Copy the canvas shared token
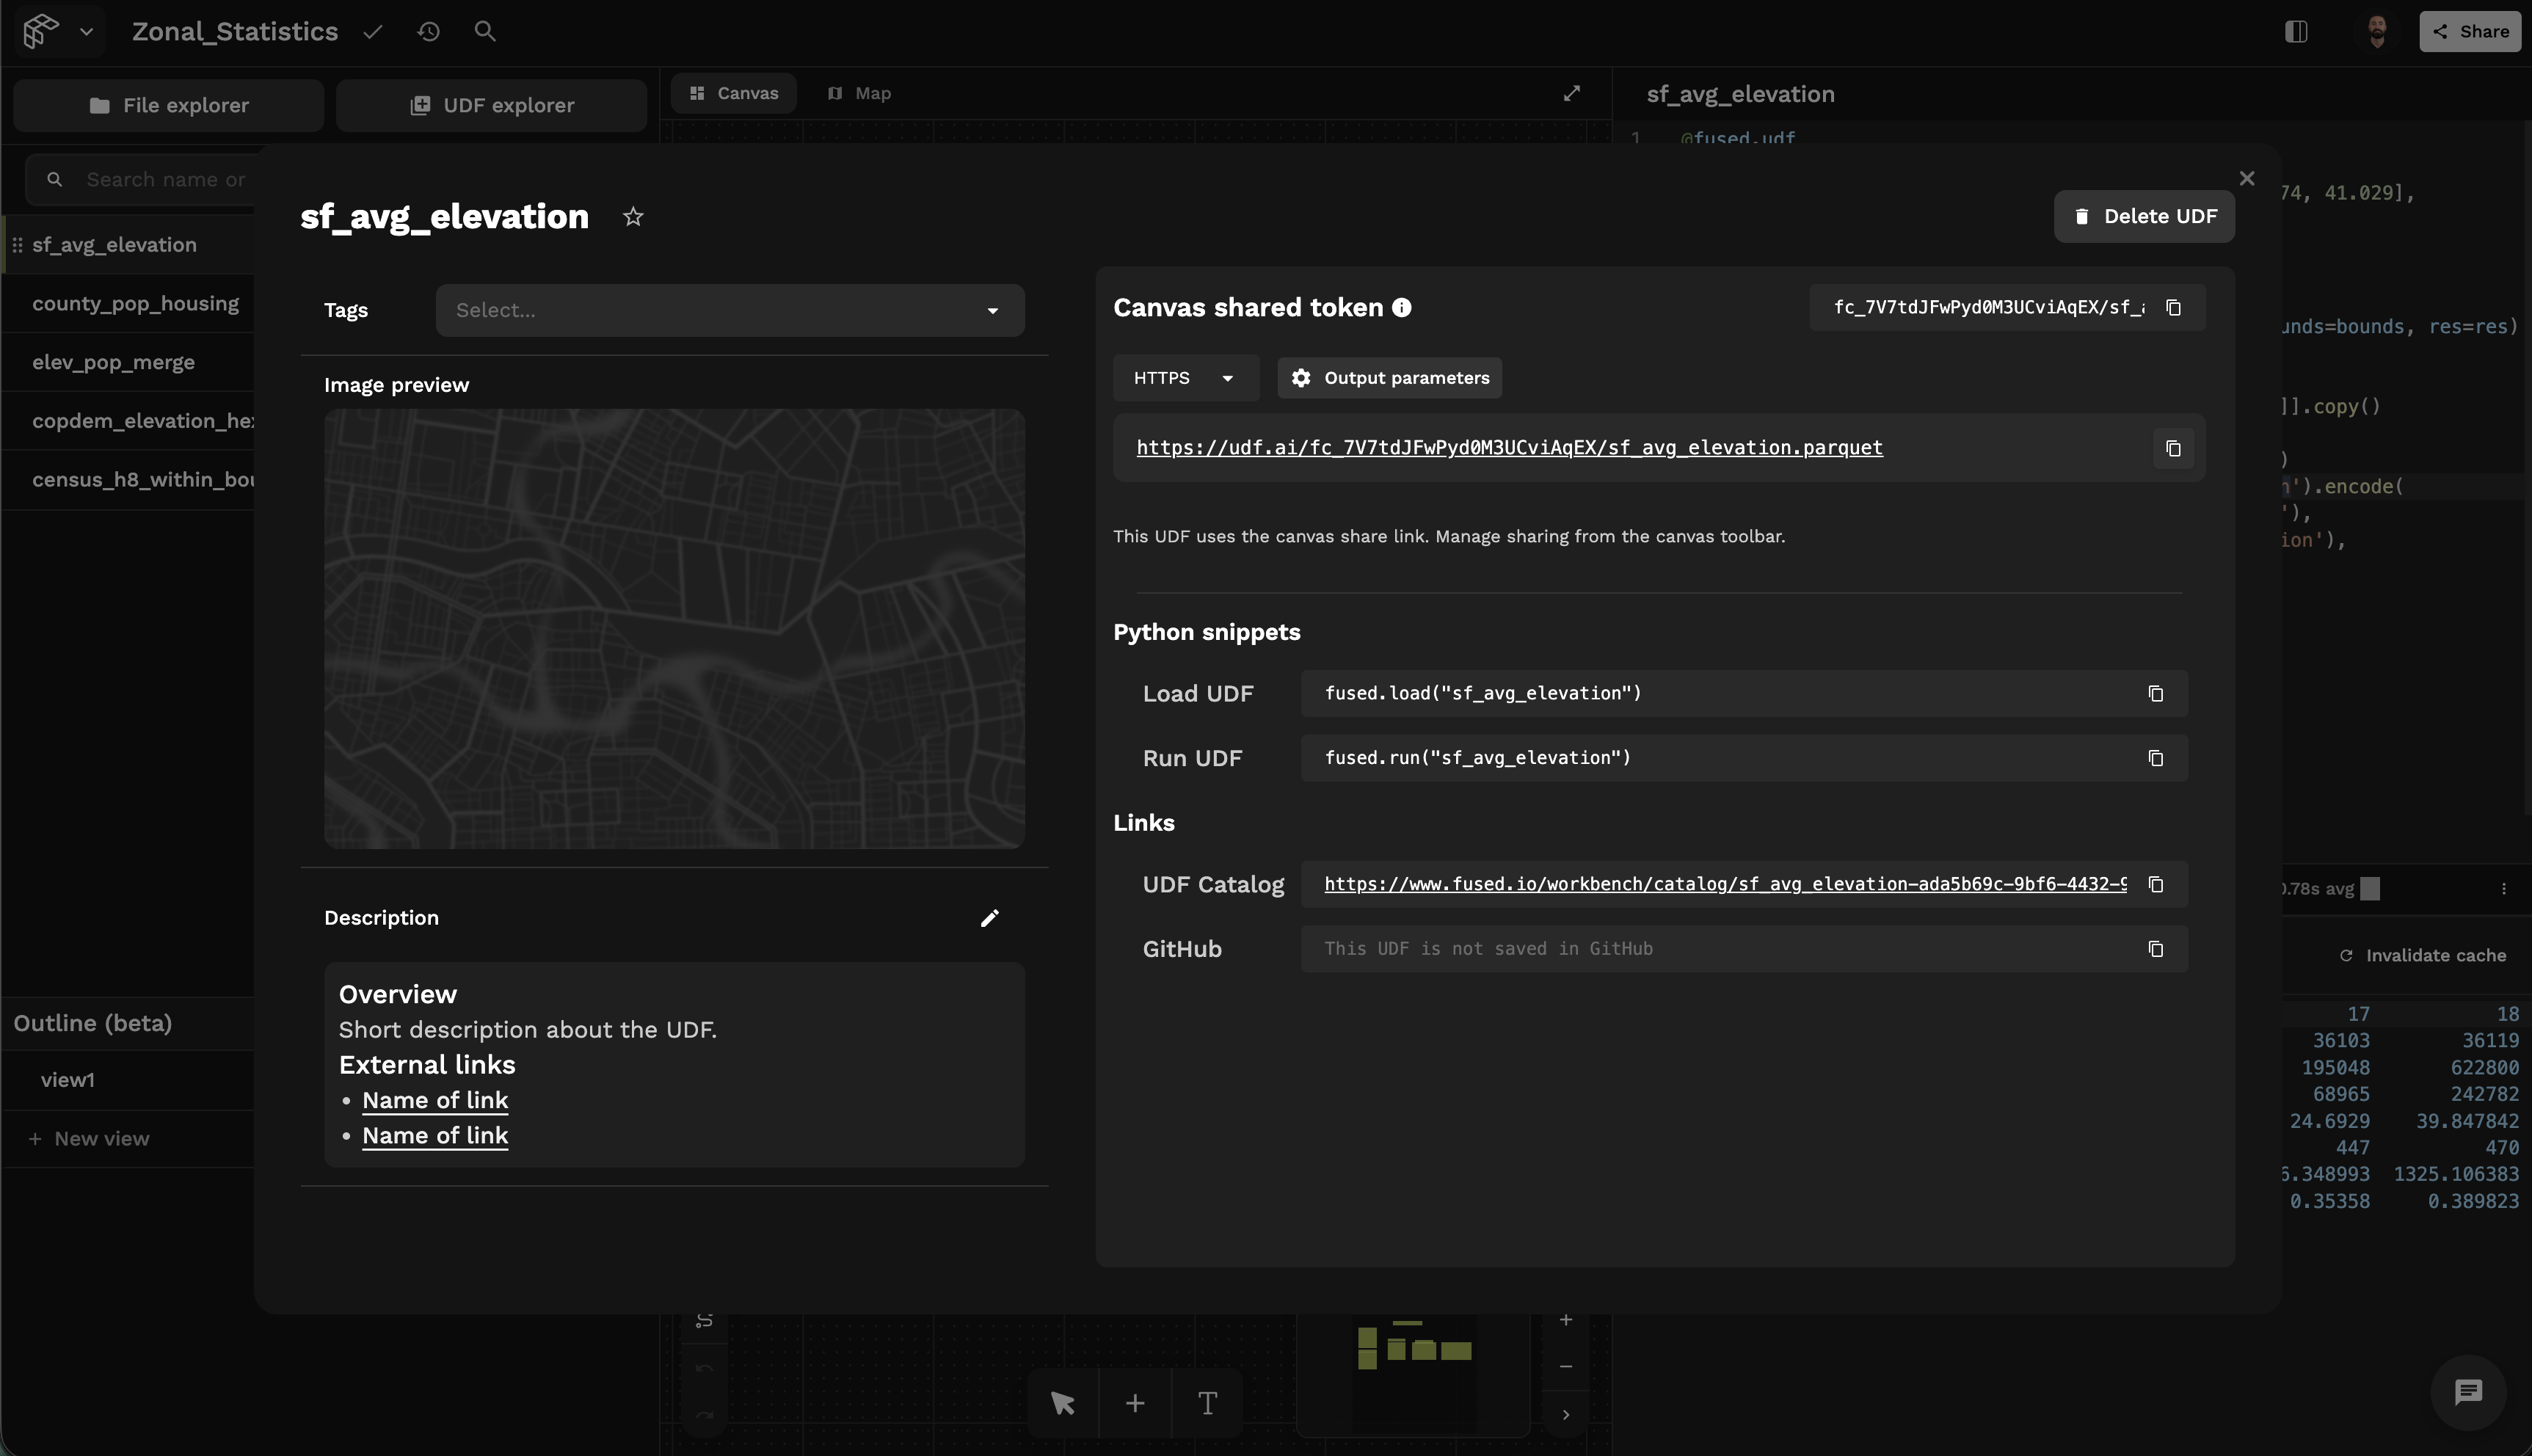This screenshot has width=2532, height=1456. pos(2173,307)
